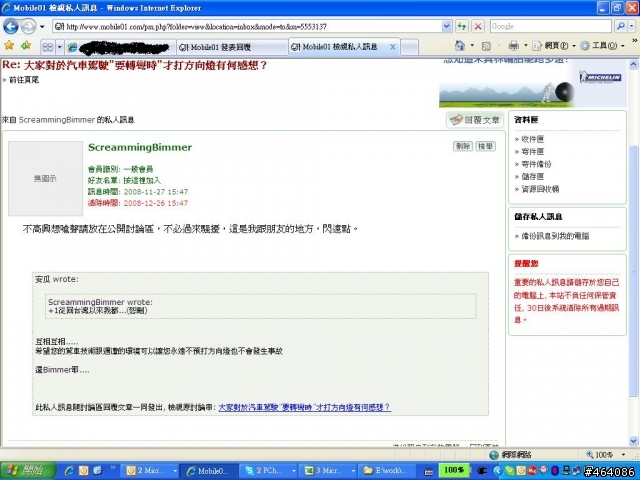Open the Quick Tabs grid view

(x=48, y=47)
